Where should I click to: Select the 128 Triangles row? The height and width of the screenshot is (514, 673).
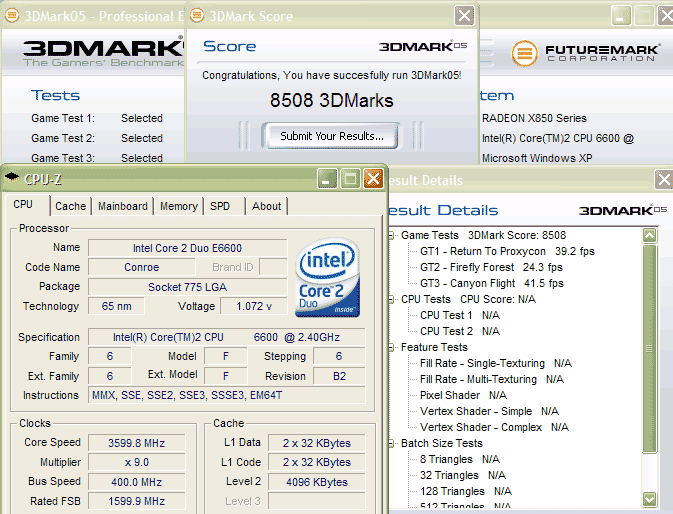coord(466,491)
